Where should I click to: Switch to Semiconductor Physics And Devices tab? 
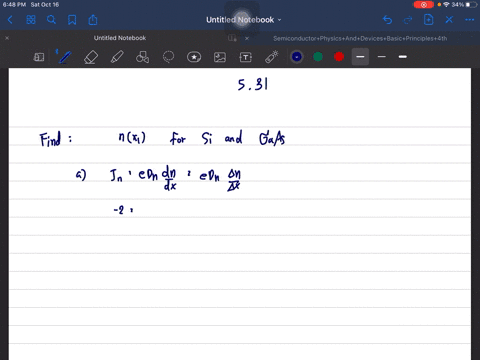(x=360, y=38)
